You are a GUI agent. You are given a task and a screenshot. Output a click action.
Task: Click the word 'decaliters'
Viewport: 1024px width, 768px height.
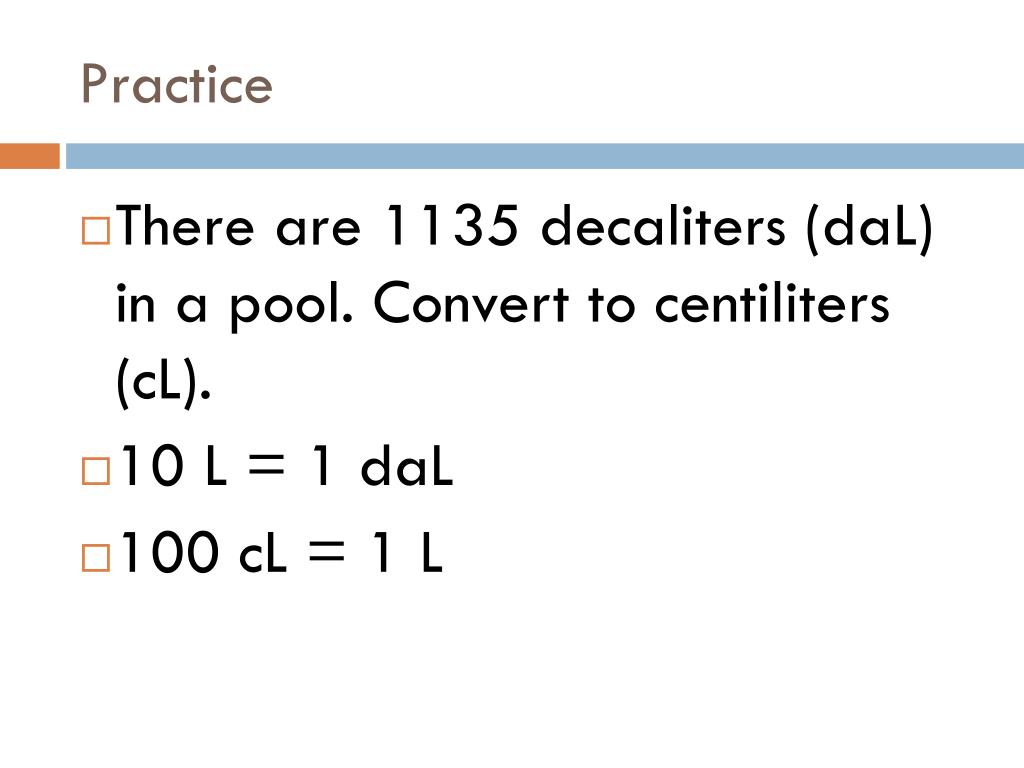click(664, 225)
